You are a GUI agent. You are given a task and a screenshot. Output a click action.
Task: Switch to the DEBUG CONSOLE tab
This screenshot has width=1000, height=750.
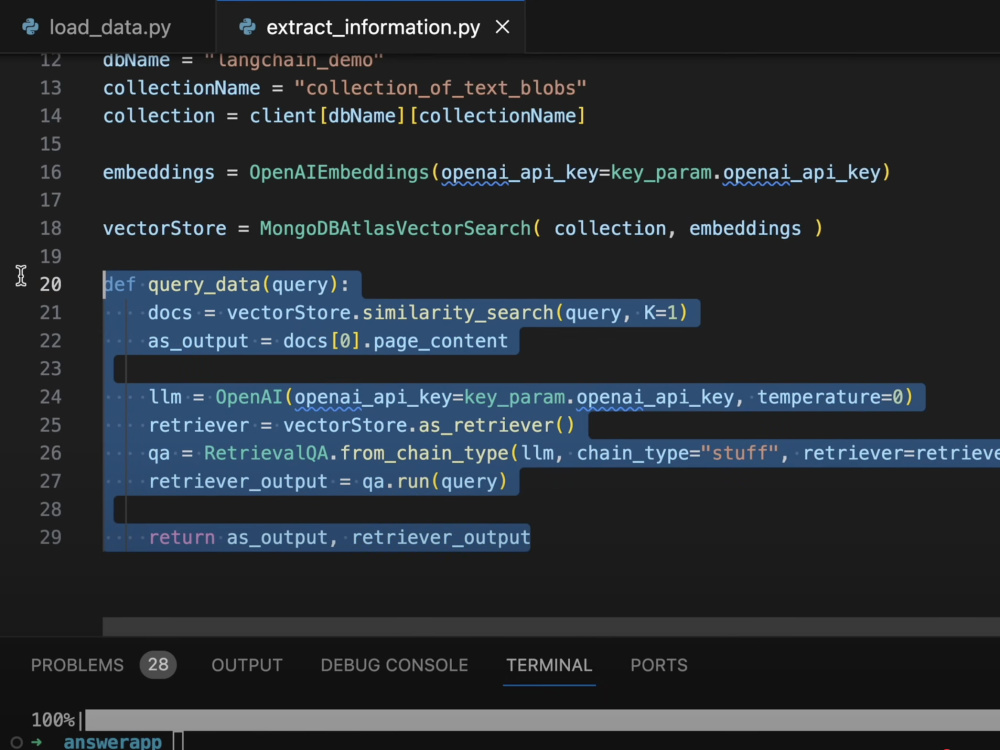(x=394, y=665)
